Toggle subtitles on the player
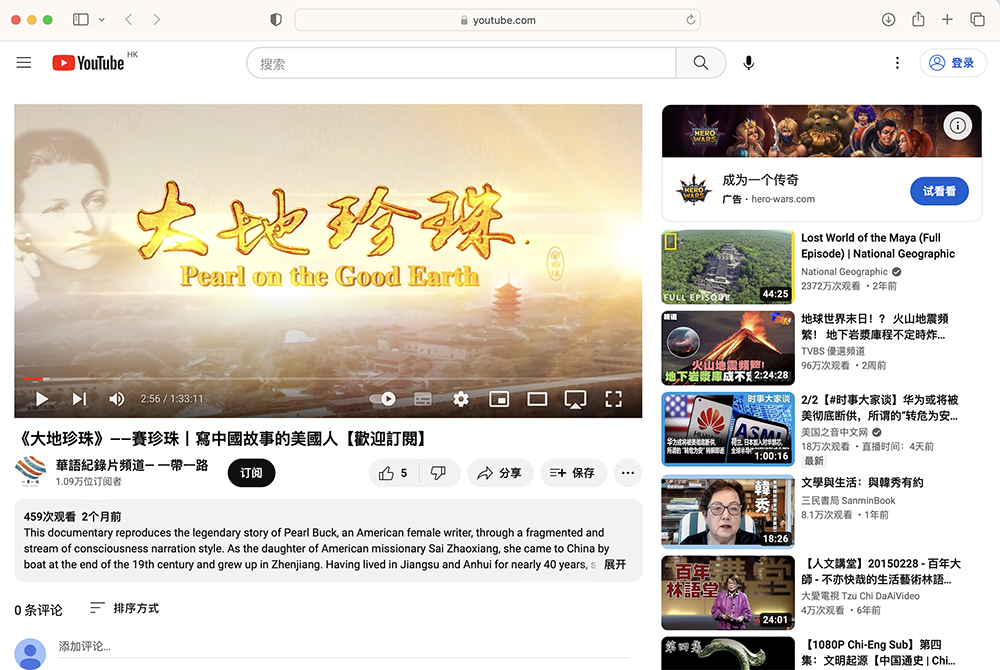Viewport: 1000px width, 670px height. pos(423,399)
